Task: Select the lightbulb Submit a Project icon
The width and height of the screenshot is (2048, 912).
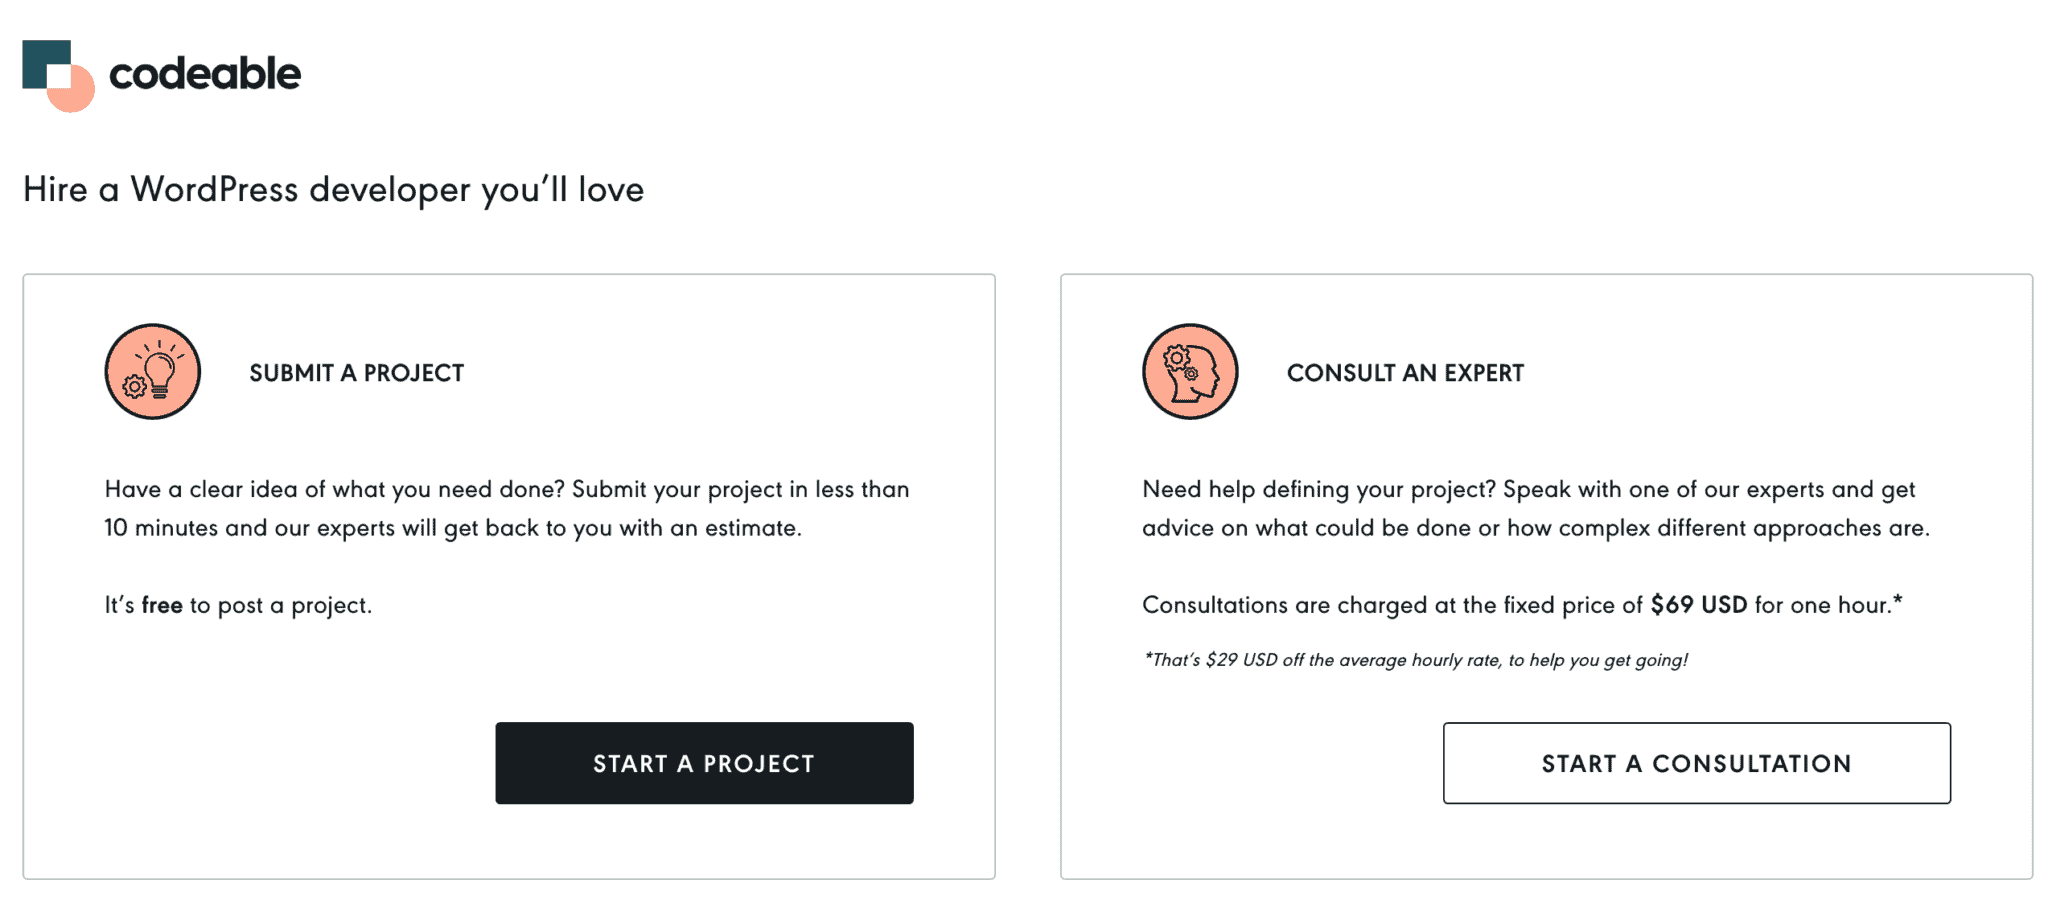Action: point(151,371)
